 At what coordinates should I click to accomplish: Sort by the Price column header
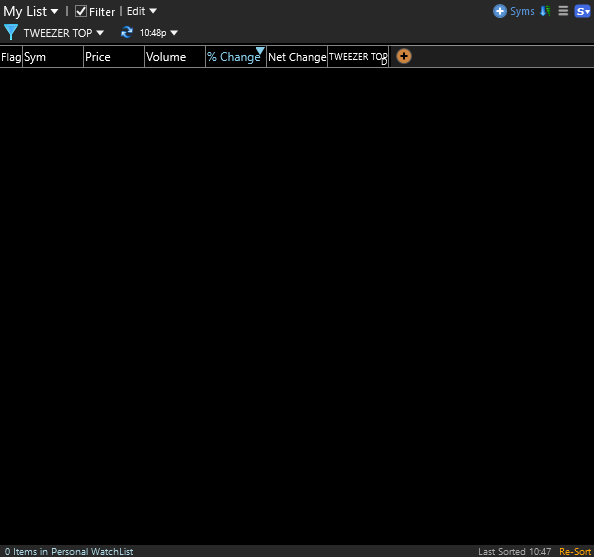pos(114,57)
